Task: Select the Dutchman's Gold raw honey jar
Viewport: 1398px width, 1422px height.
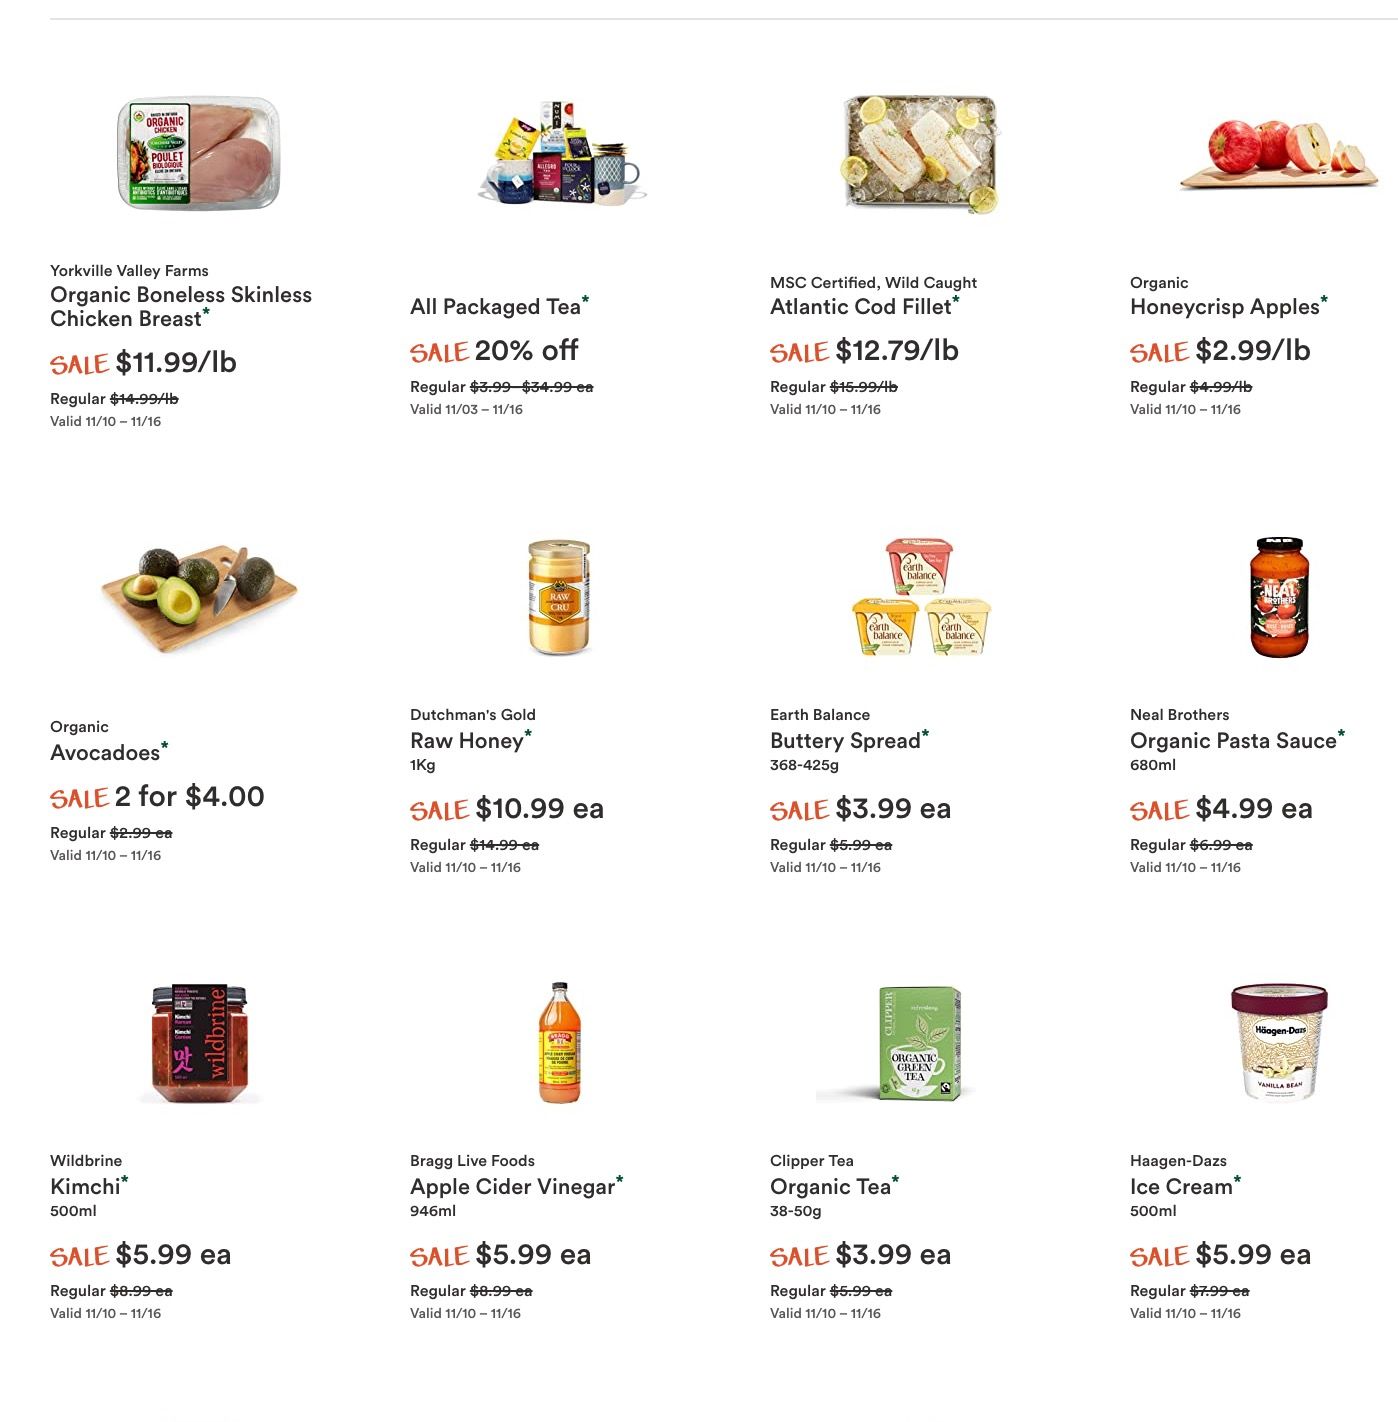Action: [x=559, y=598]
